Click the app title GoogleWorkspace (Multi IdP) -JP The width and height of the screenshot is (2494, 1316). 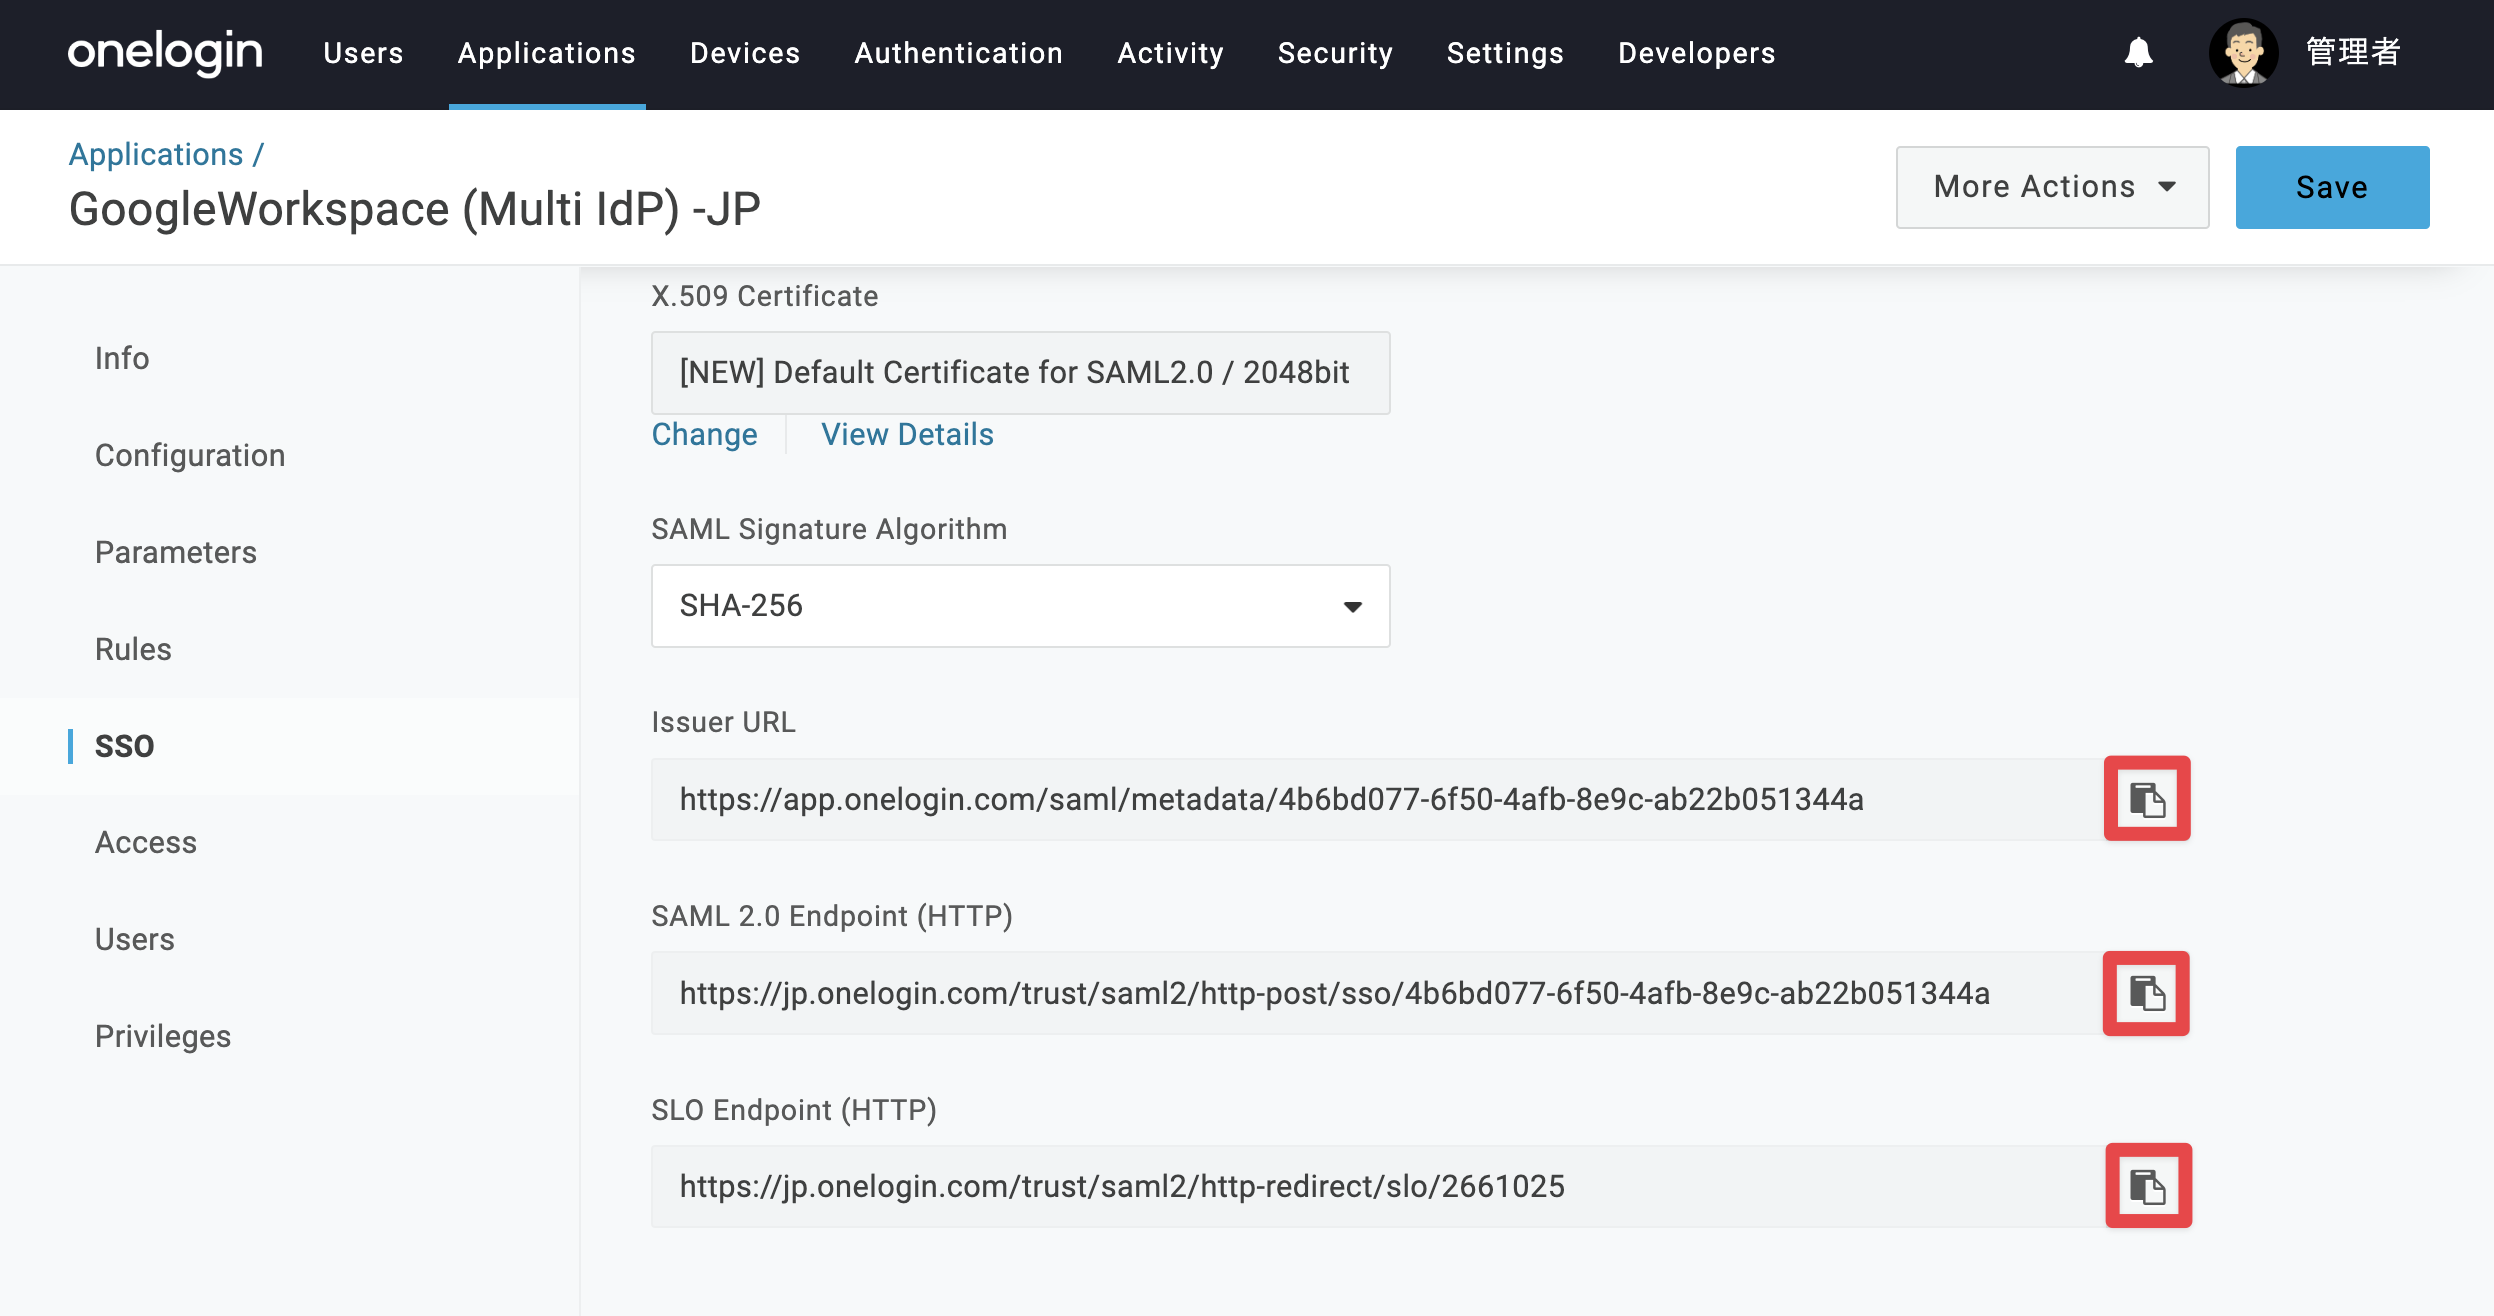point(415,210)
